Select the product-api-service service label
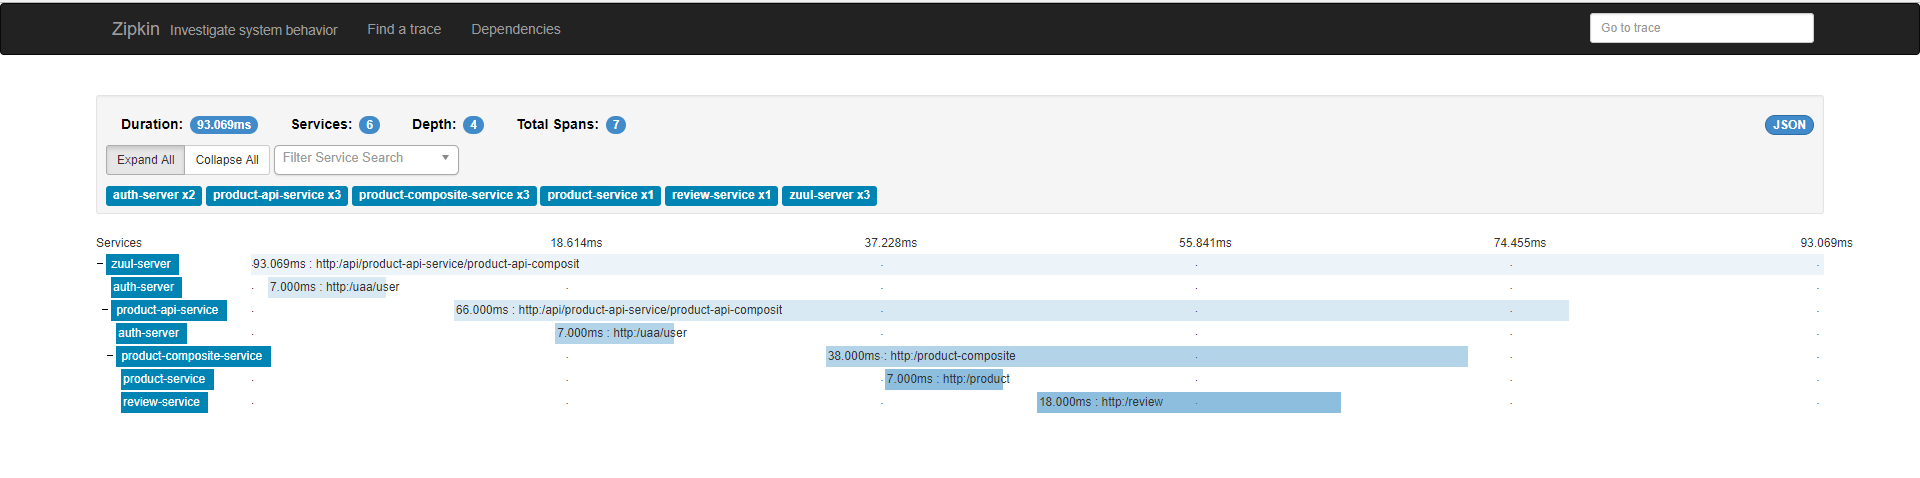 tap(168, 310)
